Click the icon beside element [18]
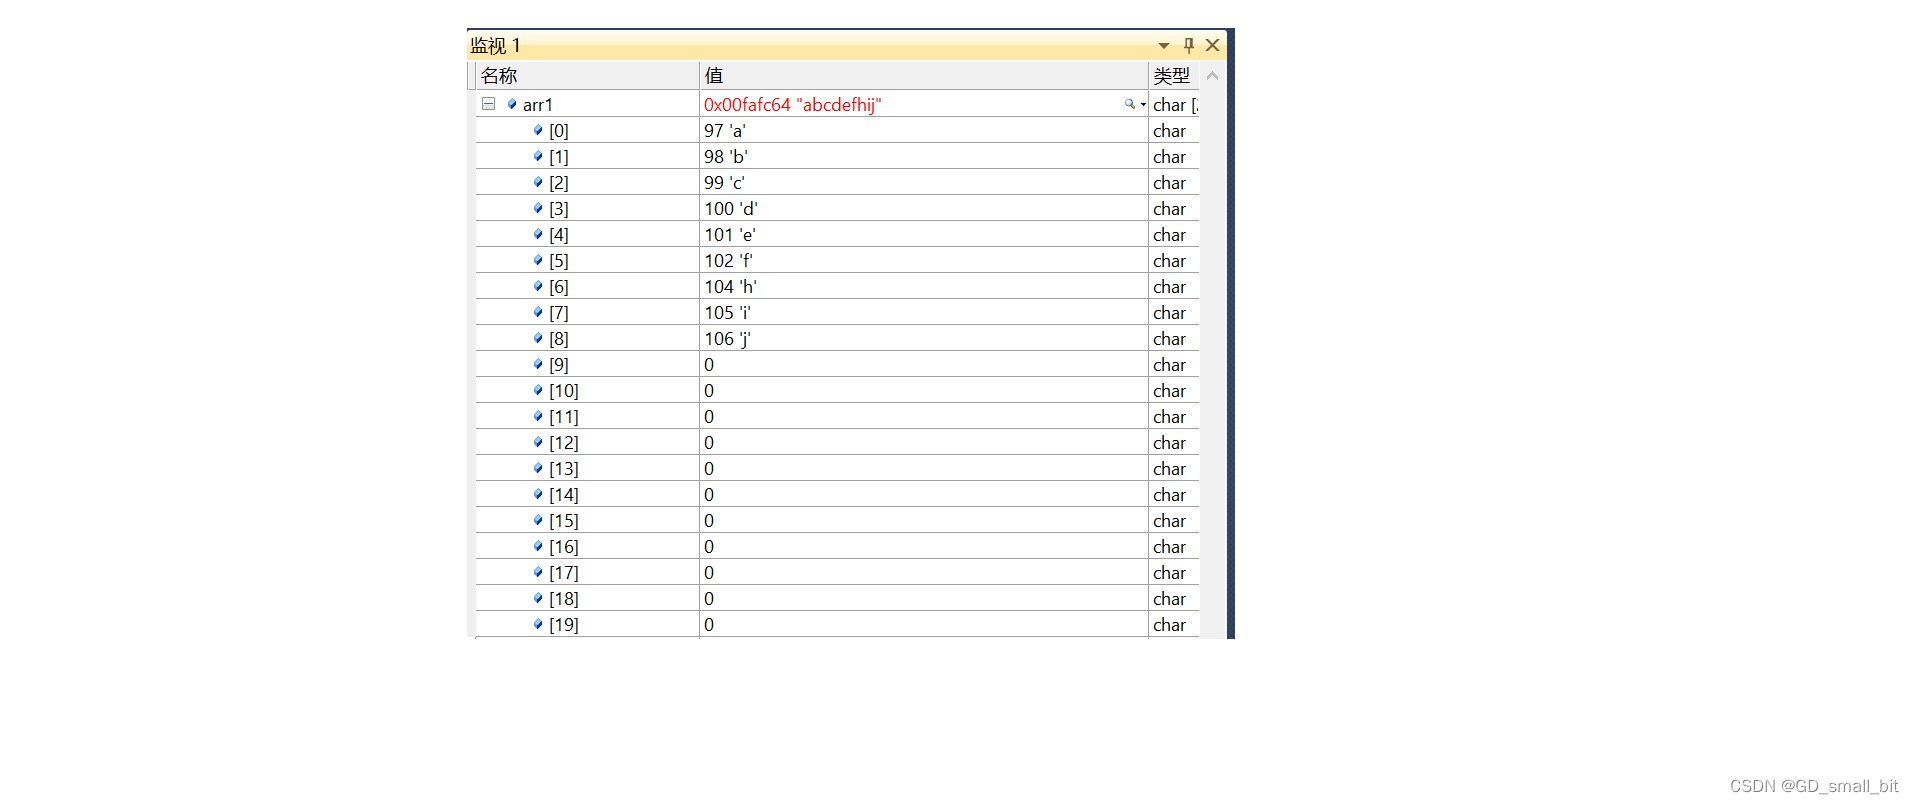Screen dimensions: 1914x804 (x=538, y=598)
